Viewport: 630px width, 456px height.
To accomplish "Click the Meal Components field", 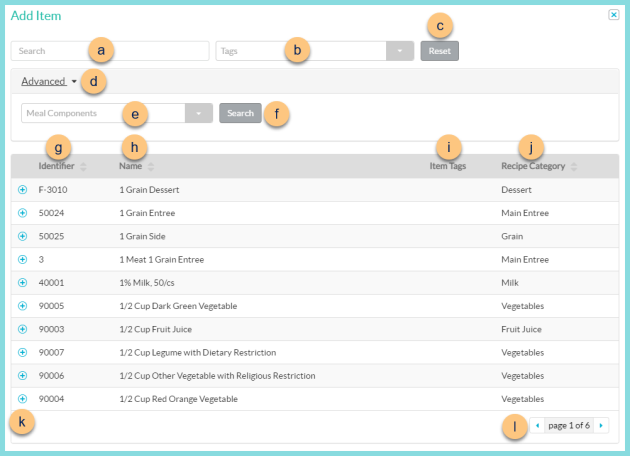I will (x=103, y=113).
